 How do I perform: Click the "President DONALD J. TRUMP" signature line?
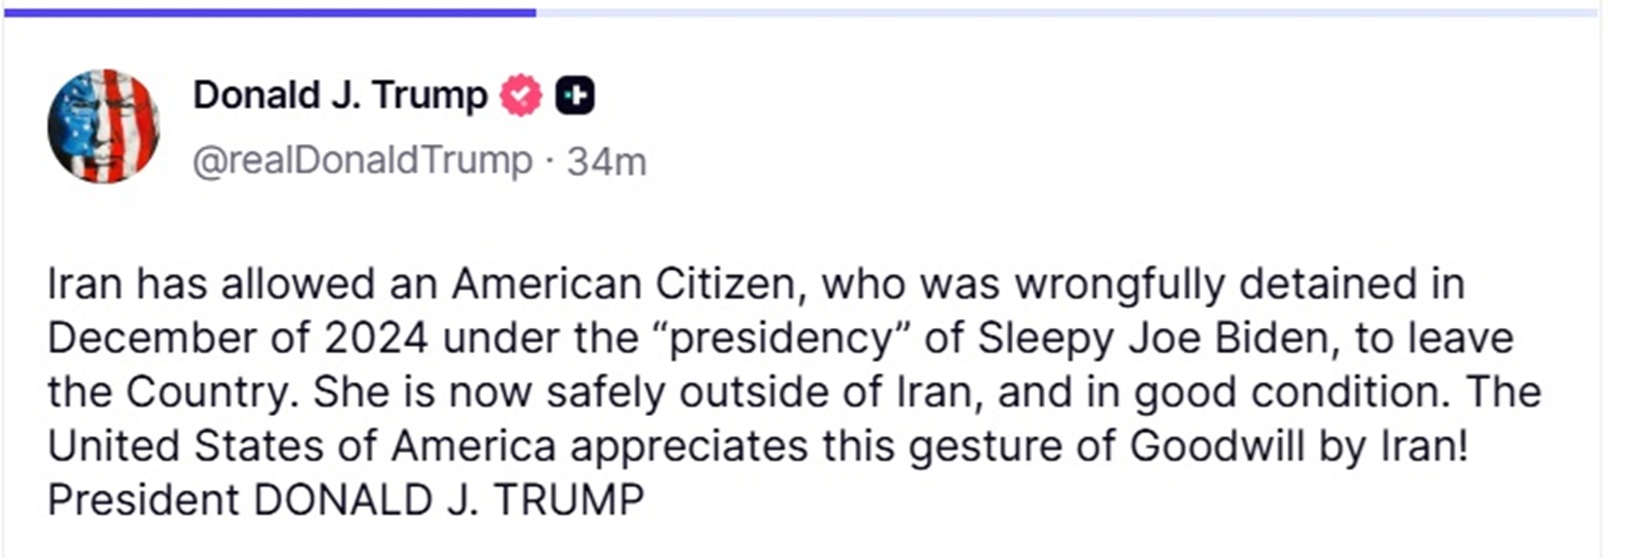346,500
